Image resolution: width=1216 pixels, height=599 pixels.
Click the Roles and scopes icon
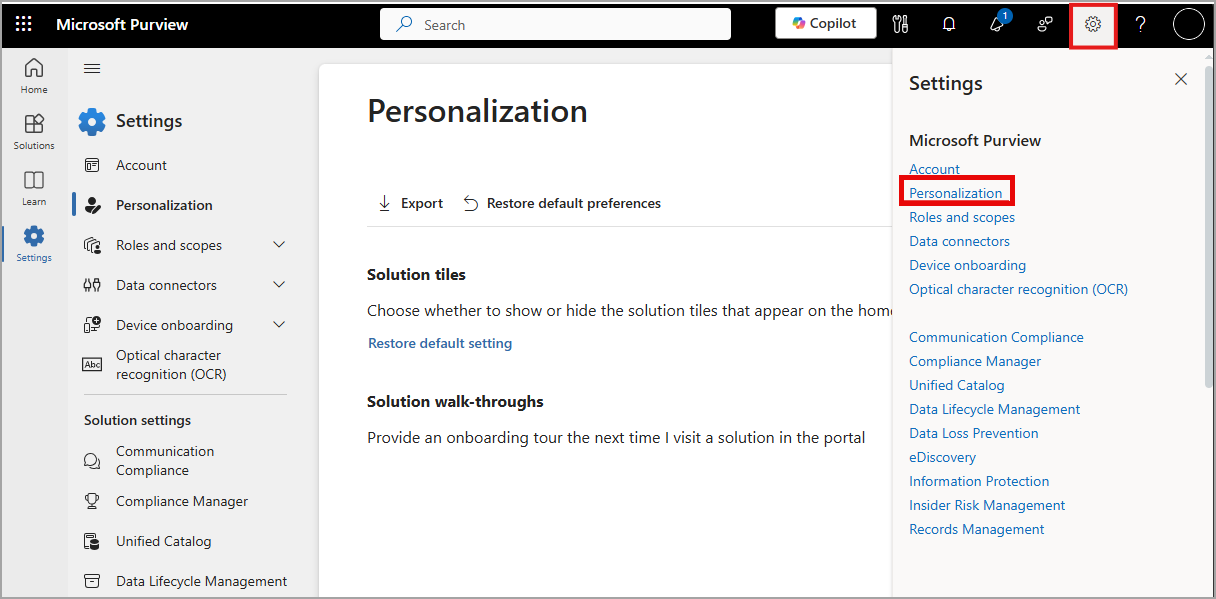[92, 245]
